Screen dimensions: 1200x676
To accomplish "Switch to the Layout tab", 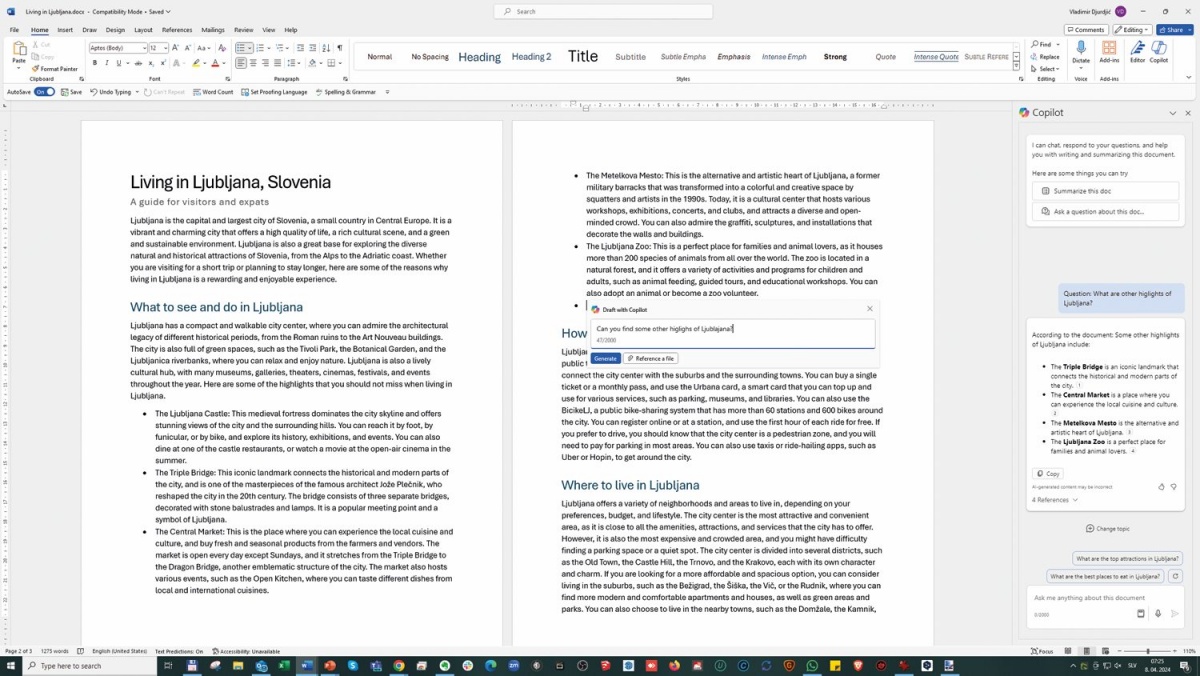I will tap(143, 30).
